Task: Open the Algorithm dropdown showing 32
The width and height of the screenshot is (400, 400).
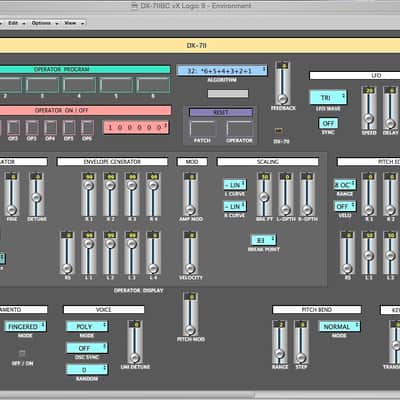Action: click(222, 71)
